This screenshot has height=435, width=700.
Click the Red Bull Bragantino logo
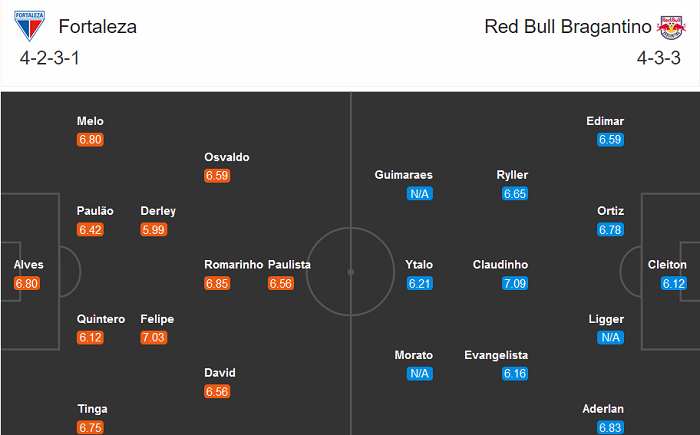click(x=670, y=26)
